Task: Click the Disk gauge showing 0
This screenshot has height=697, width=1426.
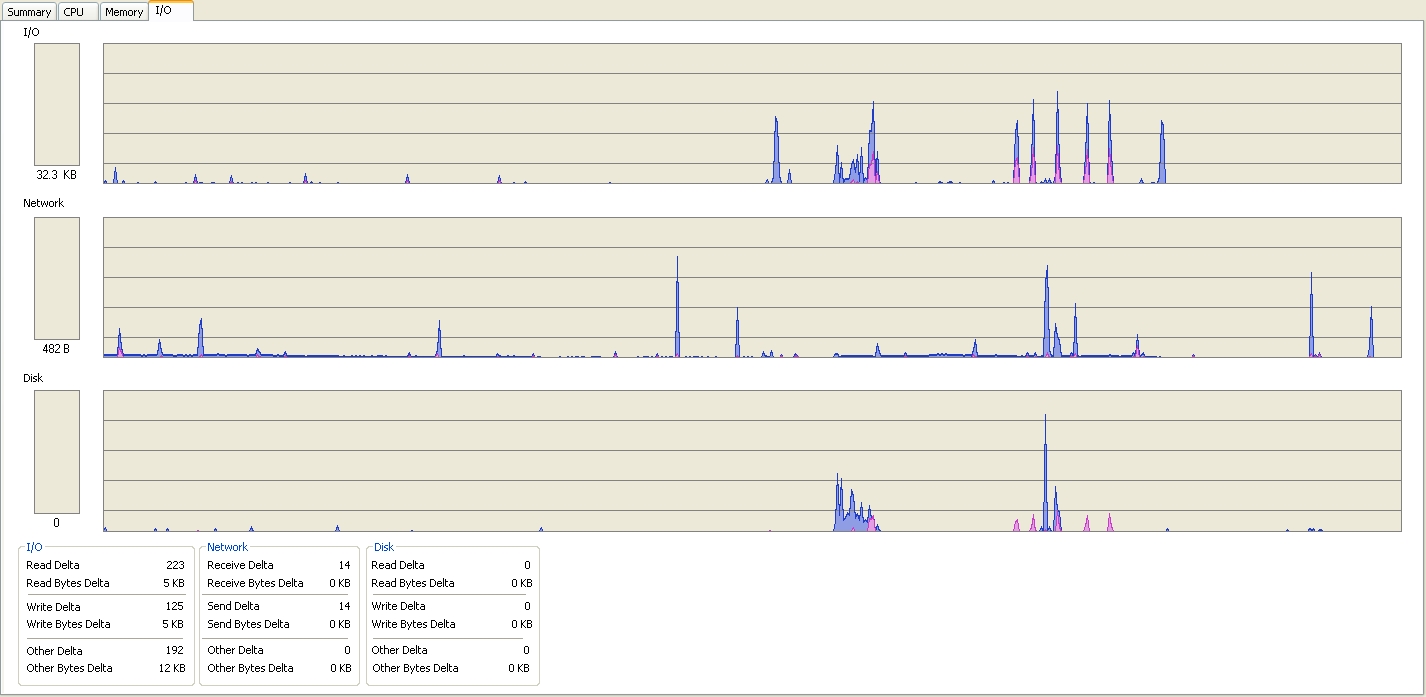Action: click(57, 452)
